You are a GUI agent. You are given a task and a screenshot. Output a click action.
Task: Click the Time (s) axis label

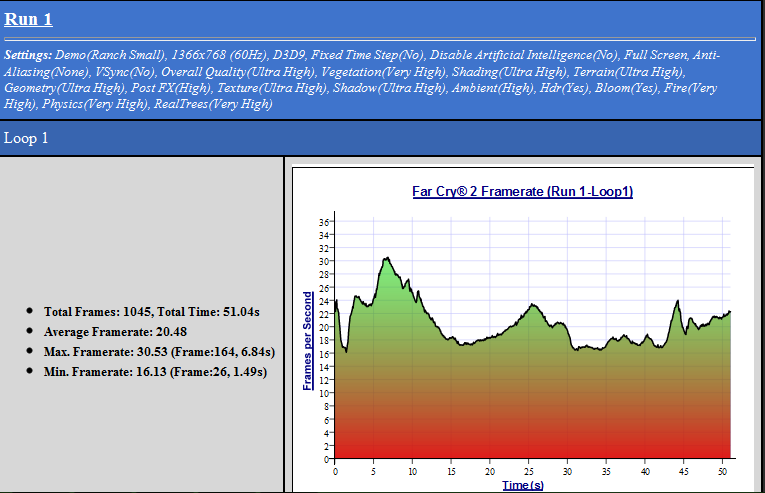523,485
